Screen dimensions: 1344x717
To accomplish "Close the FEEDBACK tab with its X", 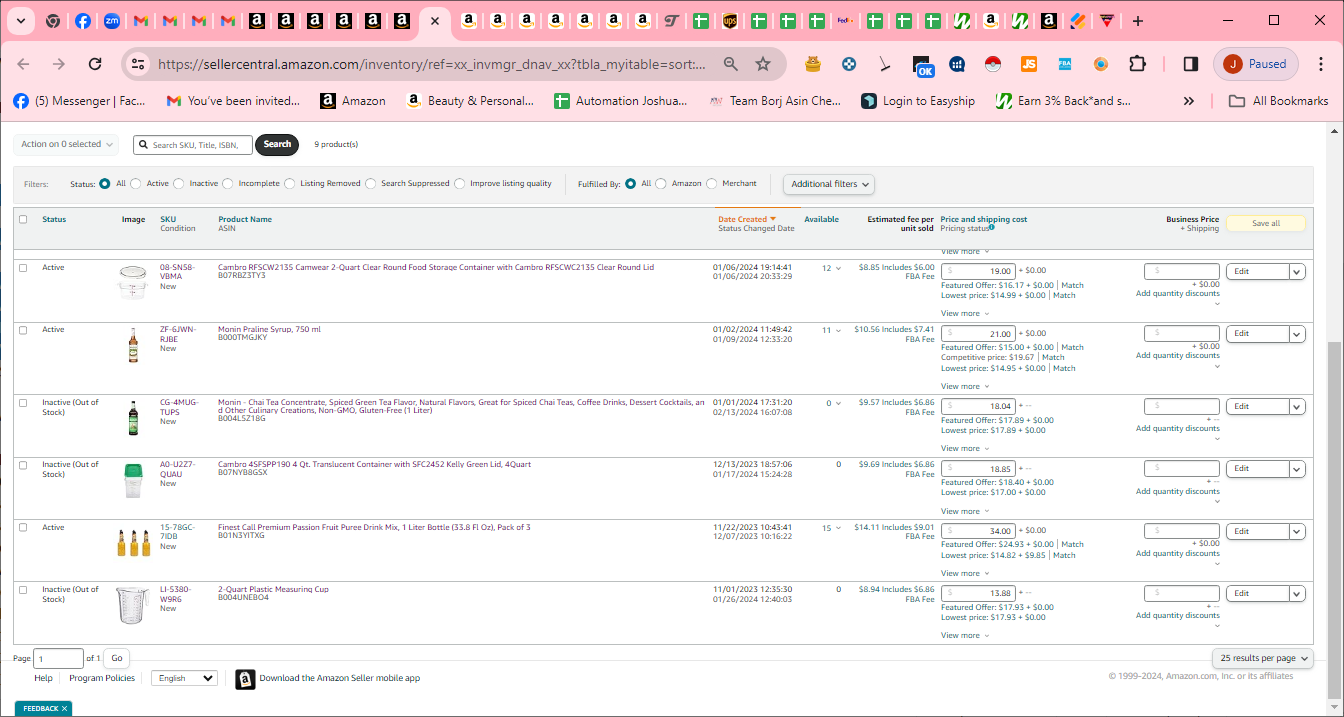I will click(x=64, y=708).
